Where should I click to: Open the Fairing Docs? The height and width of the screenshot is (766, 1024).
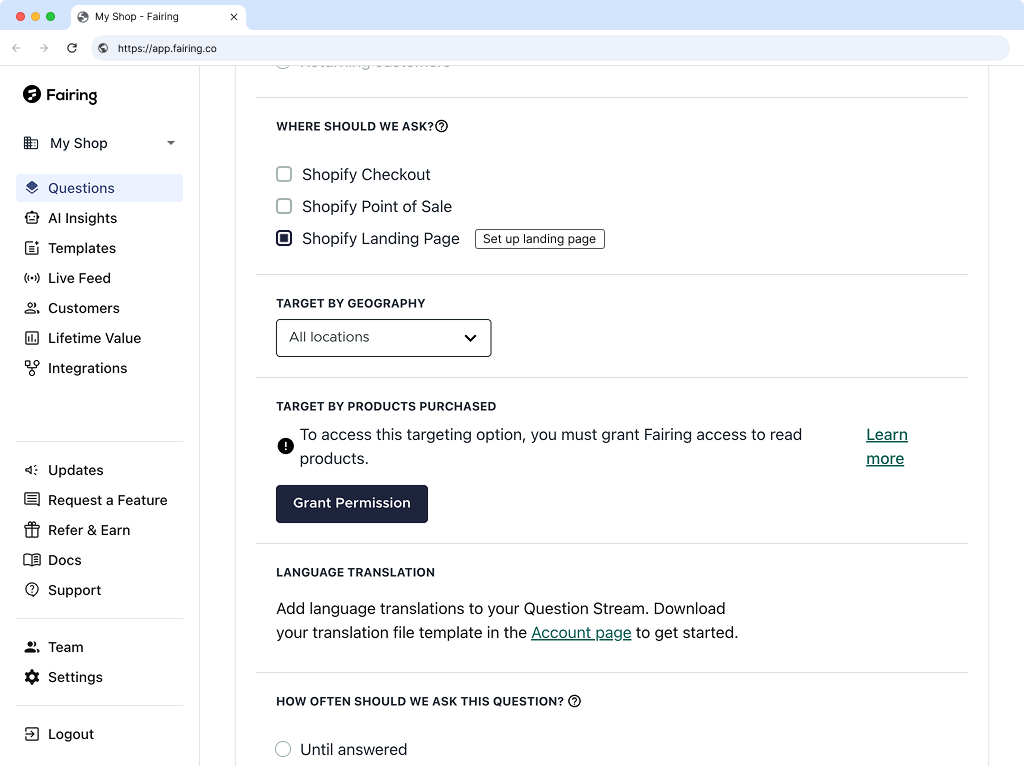(x=66, y=560)
